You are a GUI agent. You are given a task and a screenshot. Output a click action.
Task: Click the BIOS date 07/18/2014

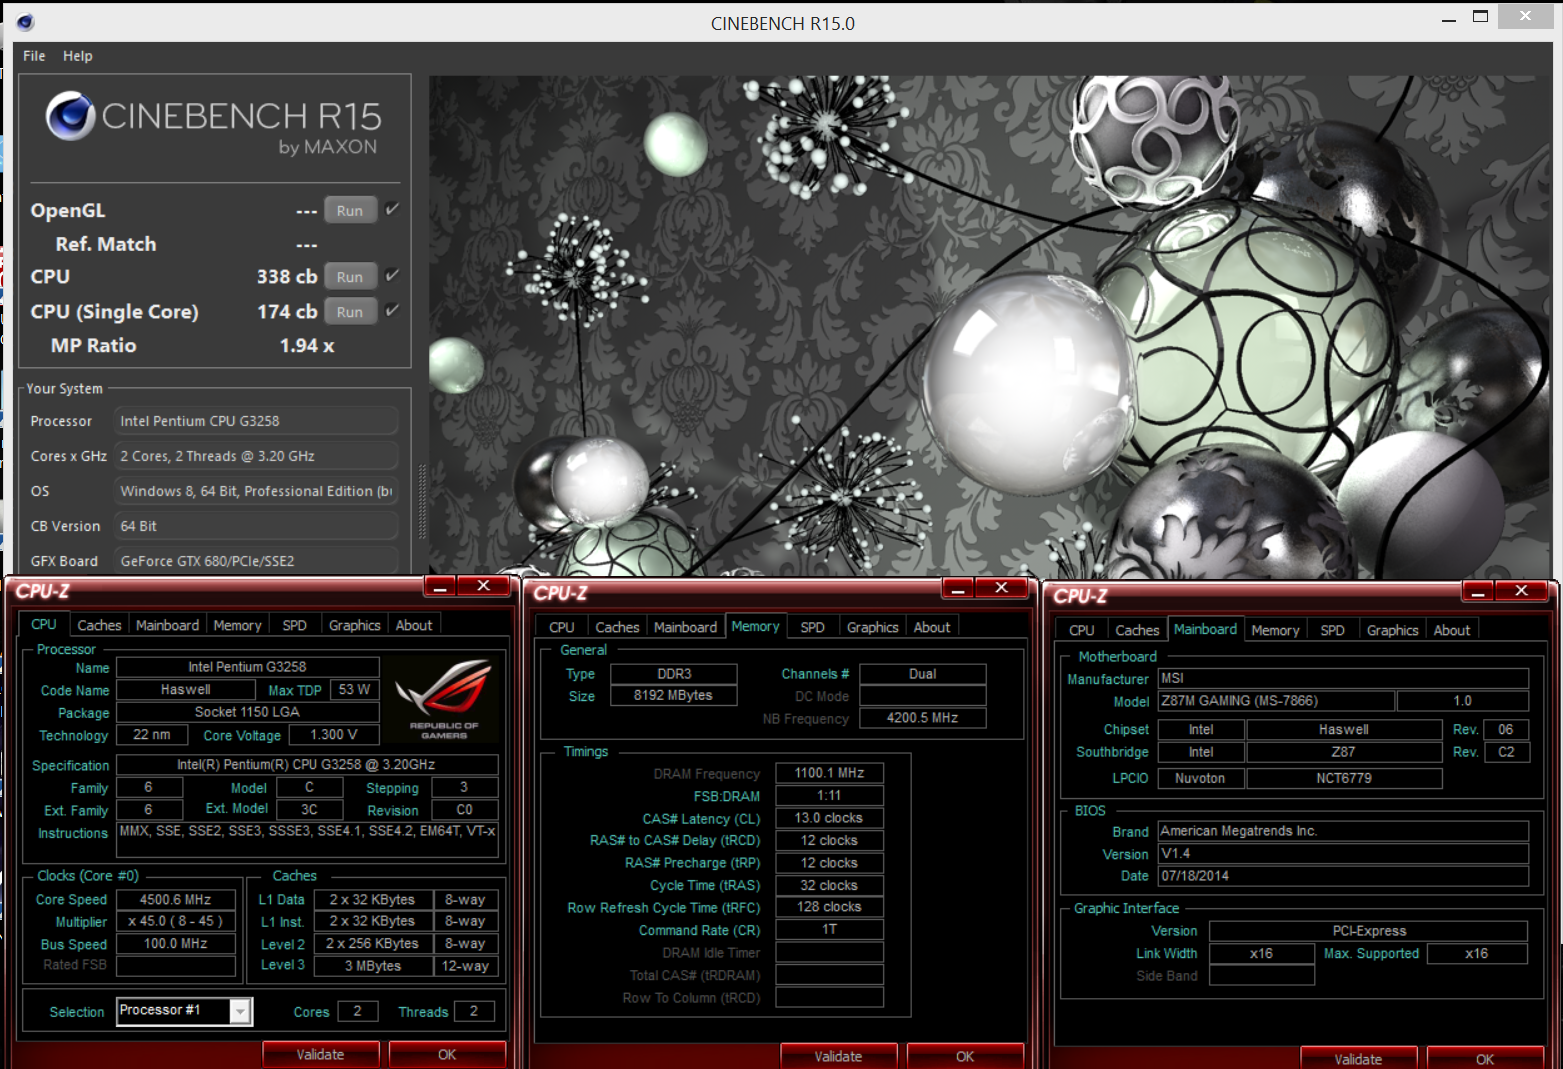[x=1343, y=876]
